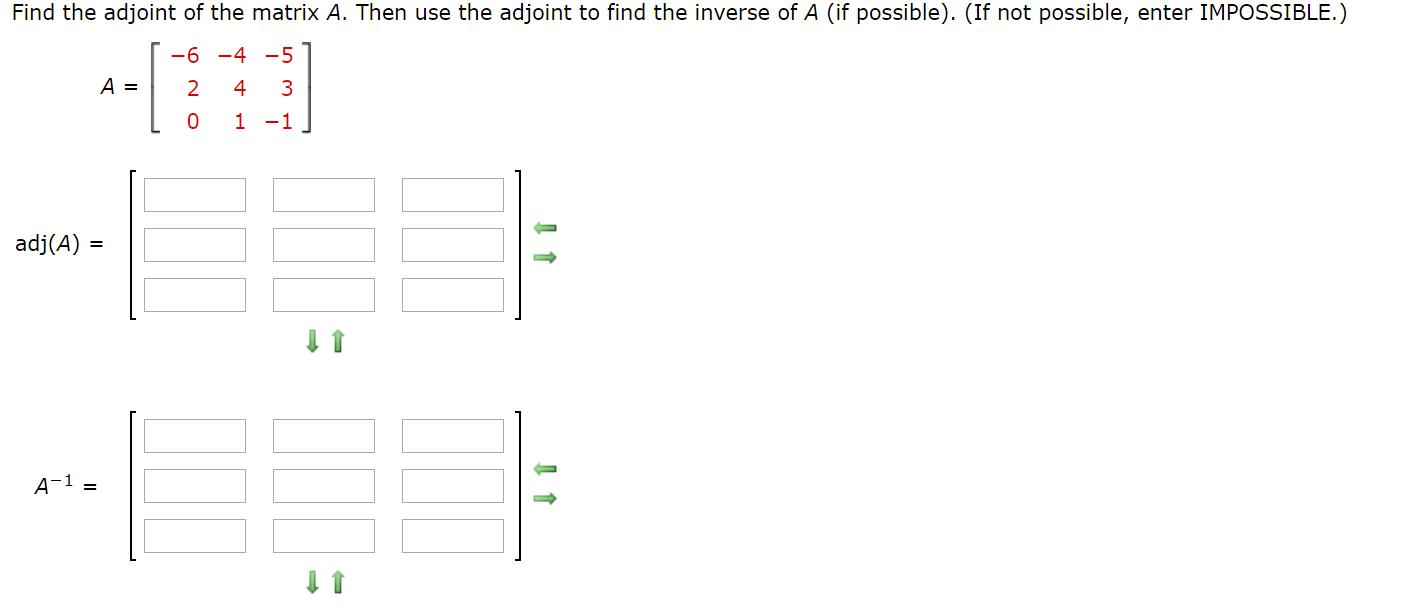The height and width of the screenshot is (616, 1416).
Task: Click the adj(A) = label
Action: [57, 244]
